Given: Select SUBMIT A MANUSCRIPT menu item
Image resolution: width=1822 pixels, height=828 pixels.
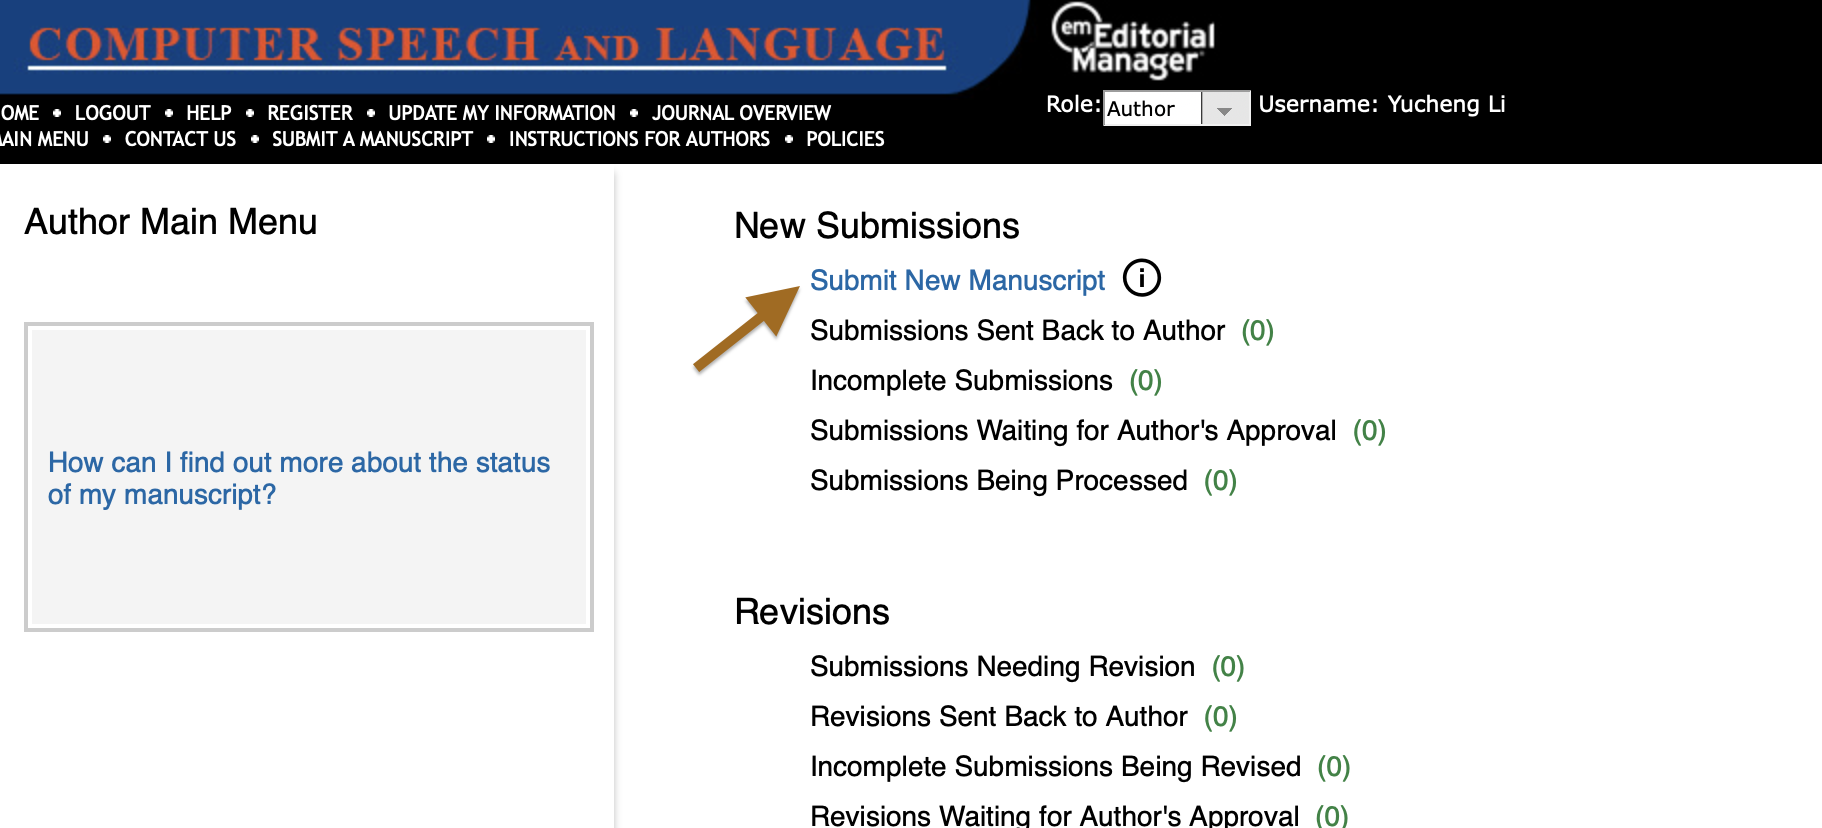Looking at the screenshot, I should pyautogui.click(x=372, y=139).
